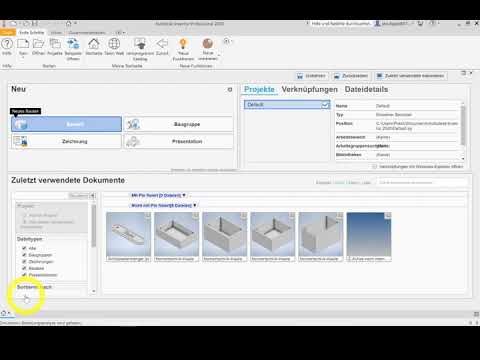
Task: Create a new Bauteil part
Action: [66, 124]
